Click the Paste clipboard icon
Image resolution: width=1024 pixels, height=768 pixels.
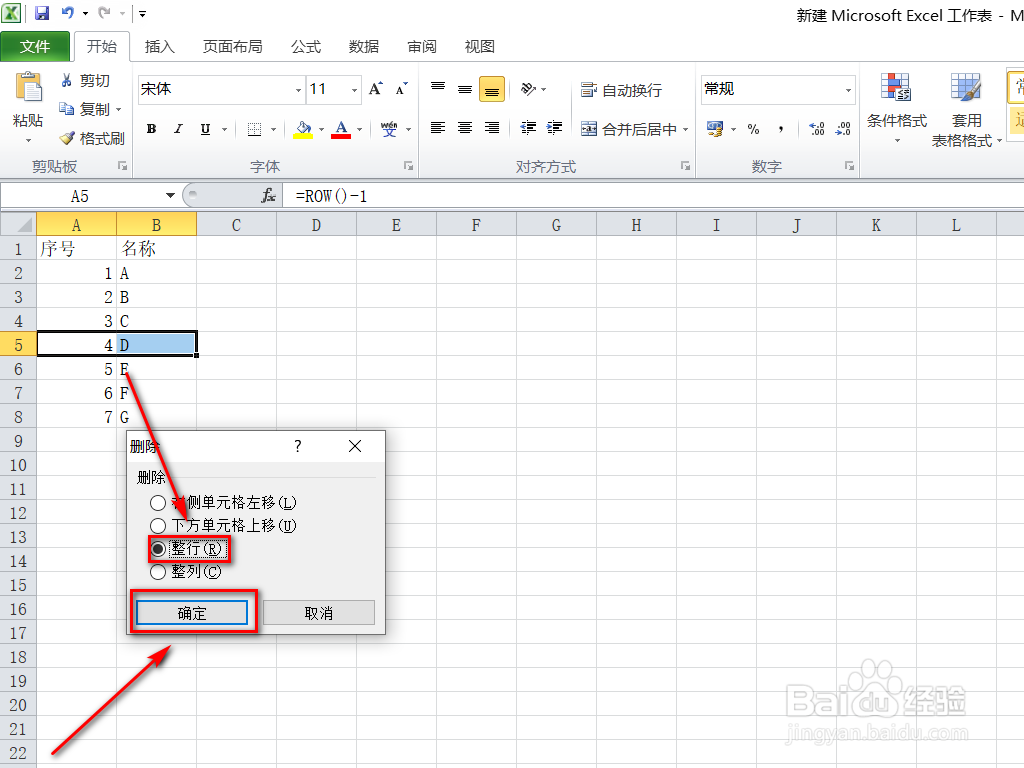pos(28,87)
